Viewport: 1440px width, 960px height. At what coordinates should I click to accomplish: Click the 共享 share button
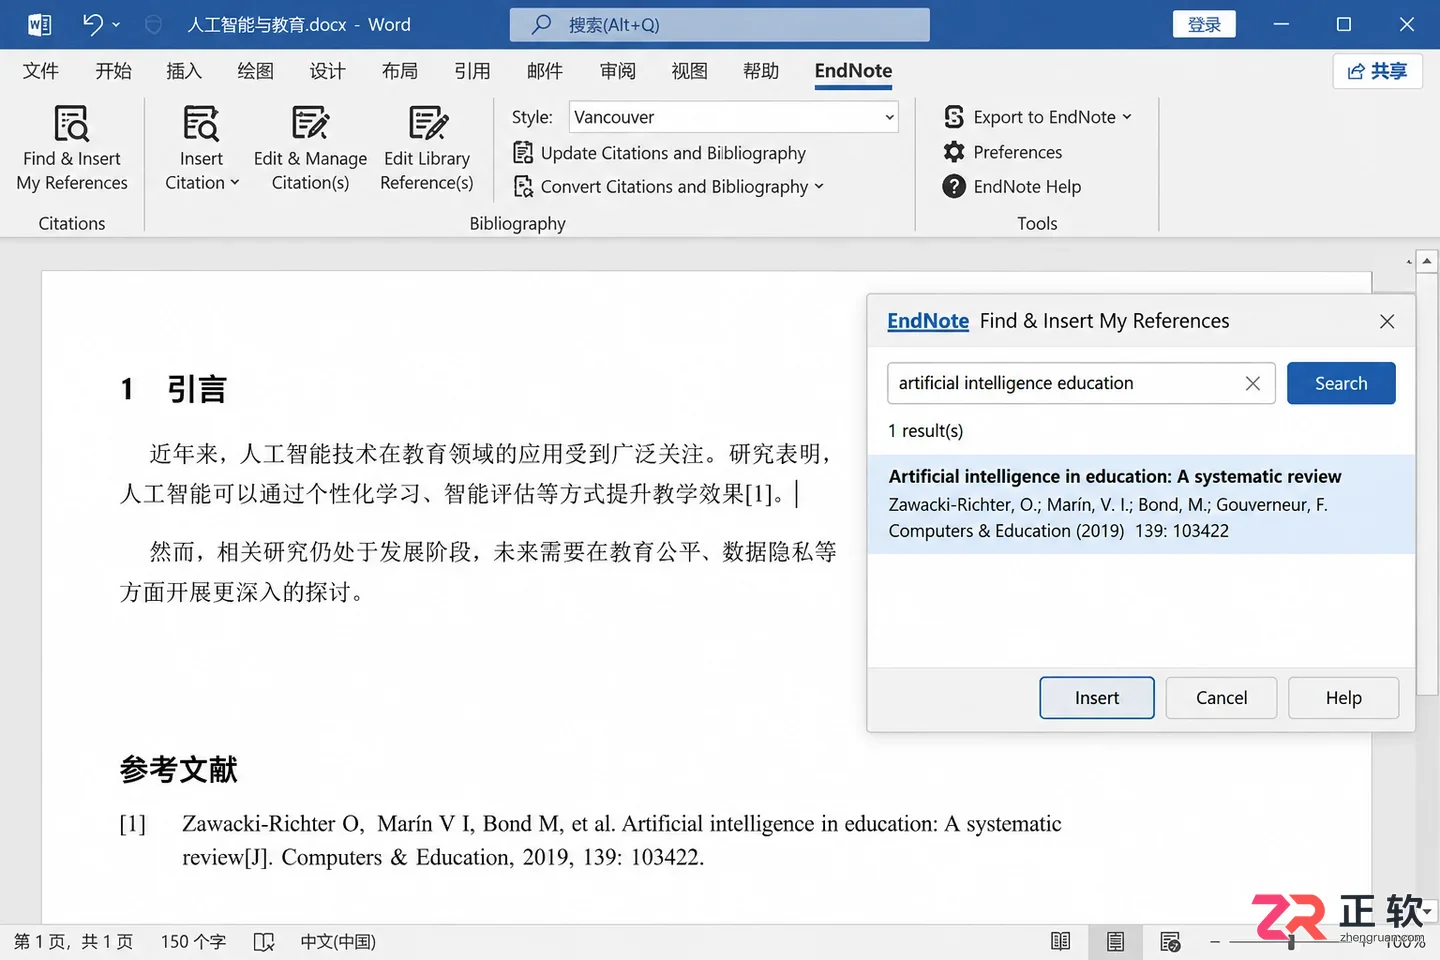pyautogui.click(x=1378, y=71)
